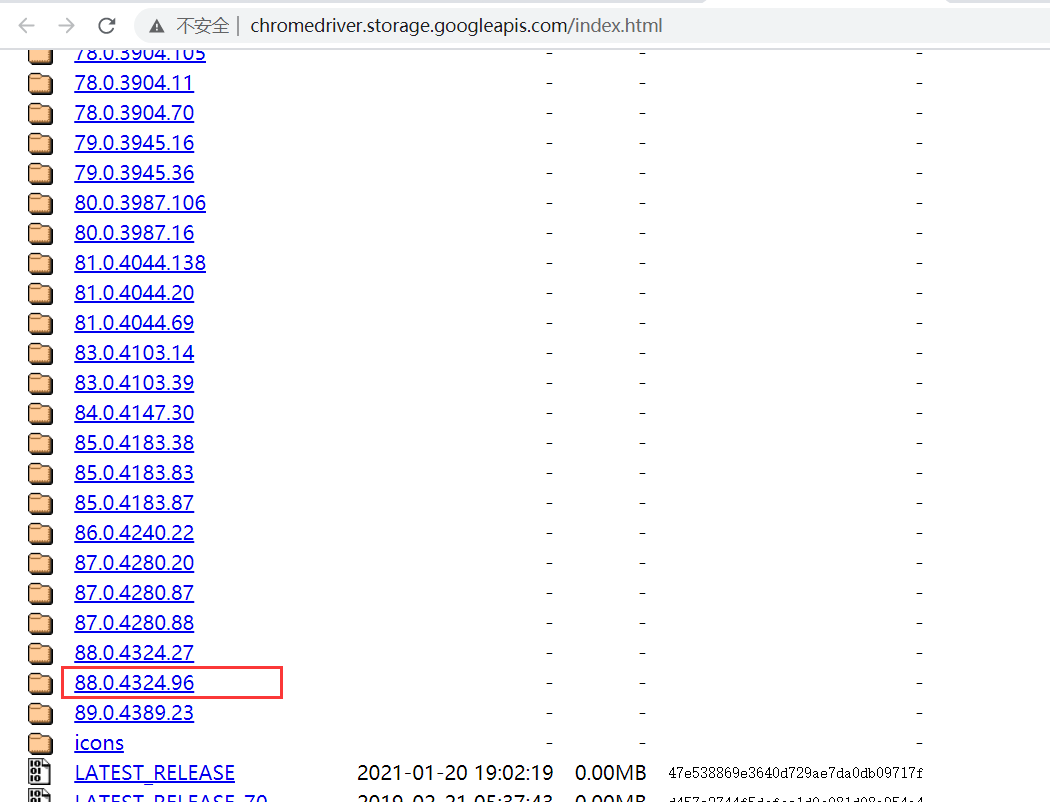The image size is (1050, 802).
Task: Open the 84.0.4147.30 folder link
Action: [134, 413]
